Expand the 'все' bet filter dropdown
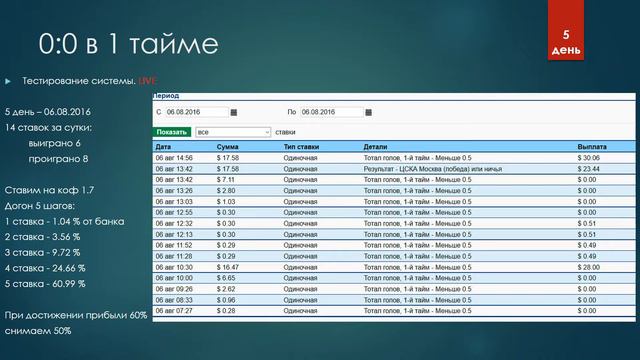The image size is (640, 360). (x=233, y=132)
